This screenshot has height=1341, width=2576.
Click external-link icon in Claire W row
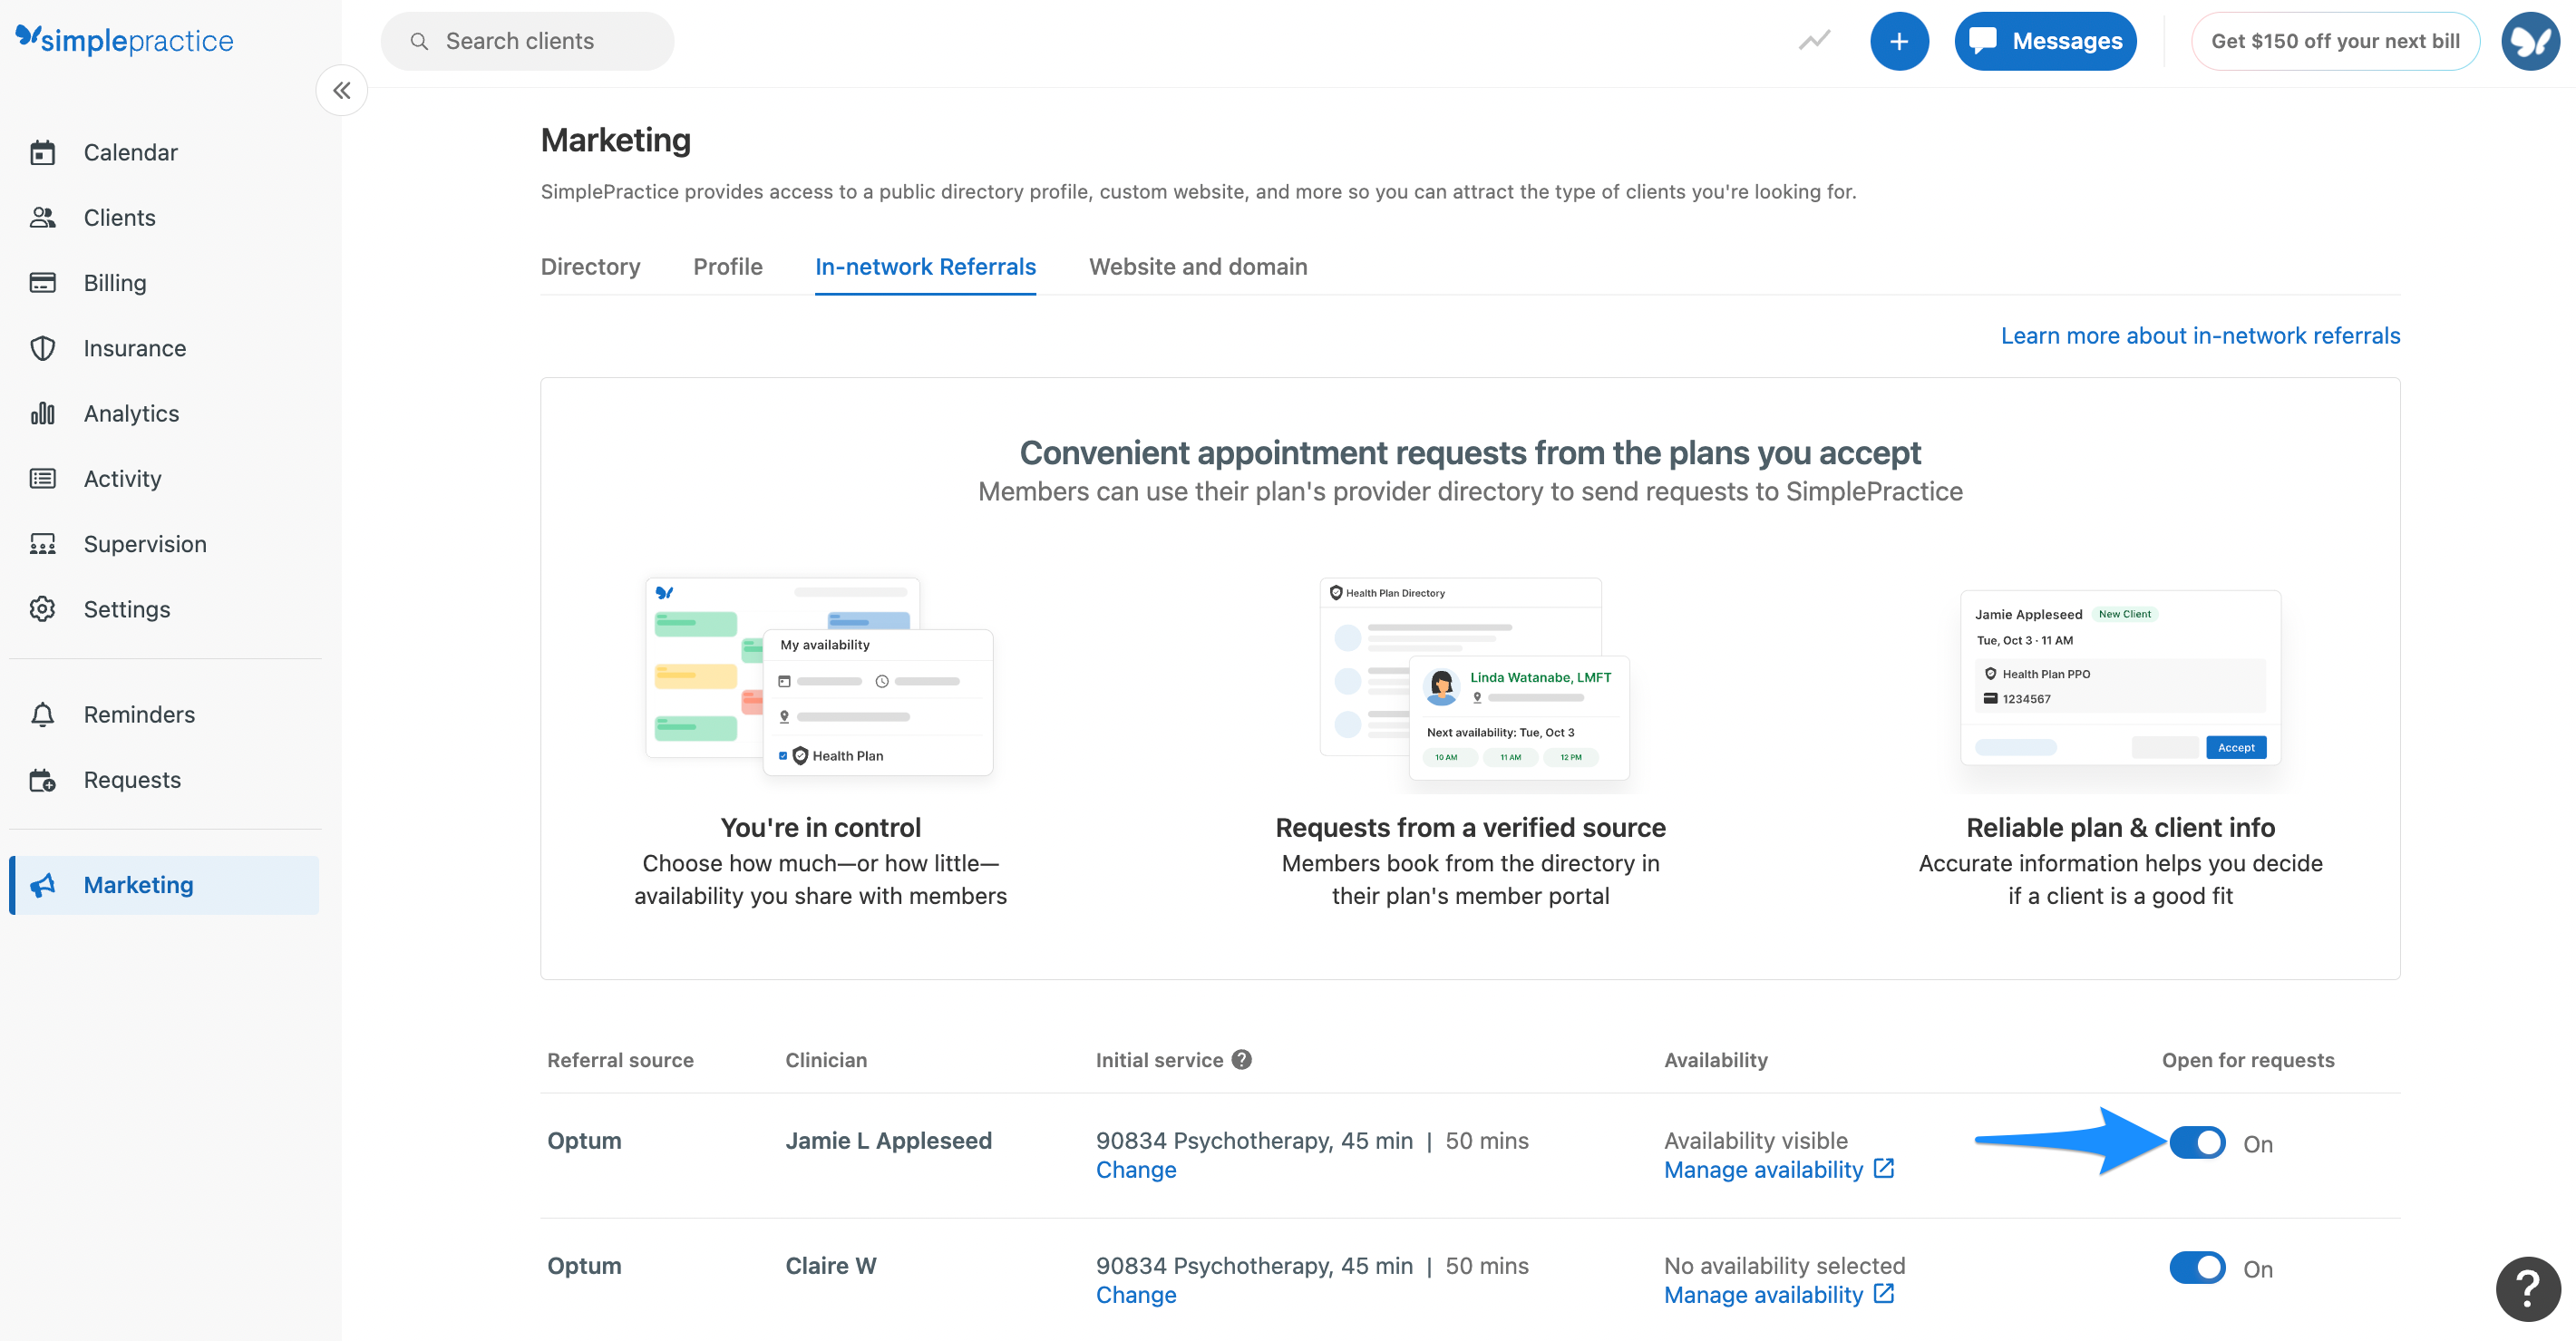pos(1884,1293)
